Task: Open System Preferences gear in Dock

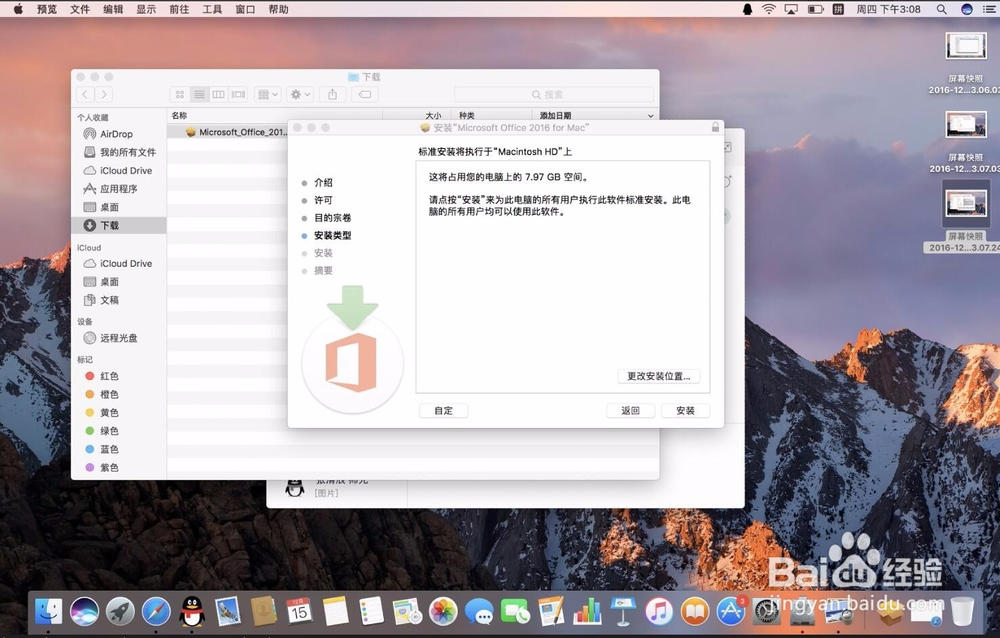Action: 767,611
